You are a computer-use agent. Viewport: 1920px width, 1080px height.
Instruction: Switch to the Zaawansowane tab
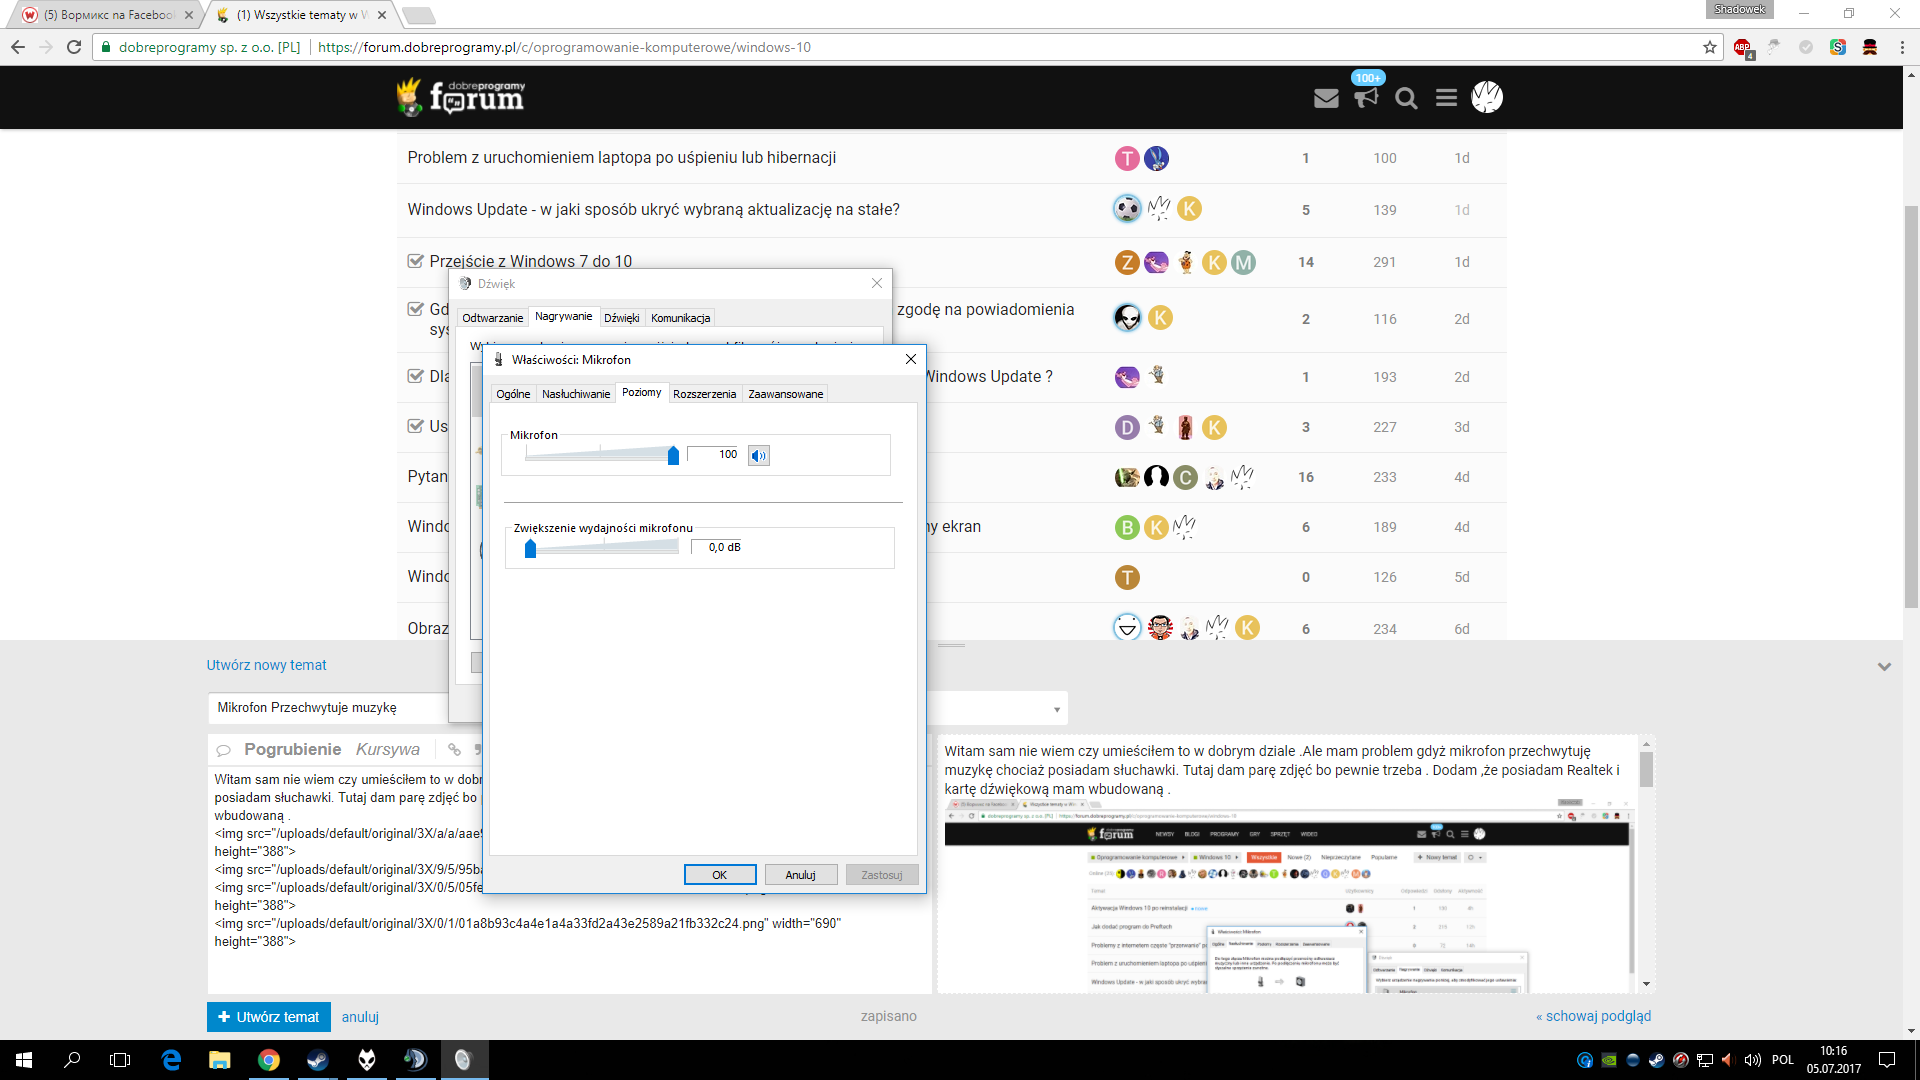pyautogui.click(x=785, y=394)
